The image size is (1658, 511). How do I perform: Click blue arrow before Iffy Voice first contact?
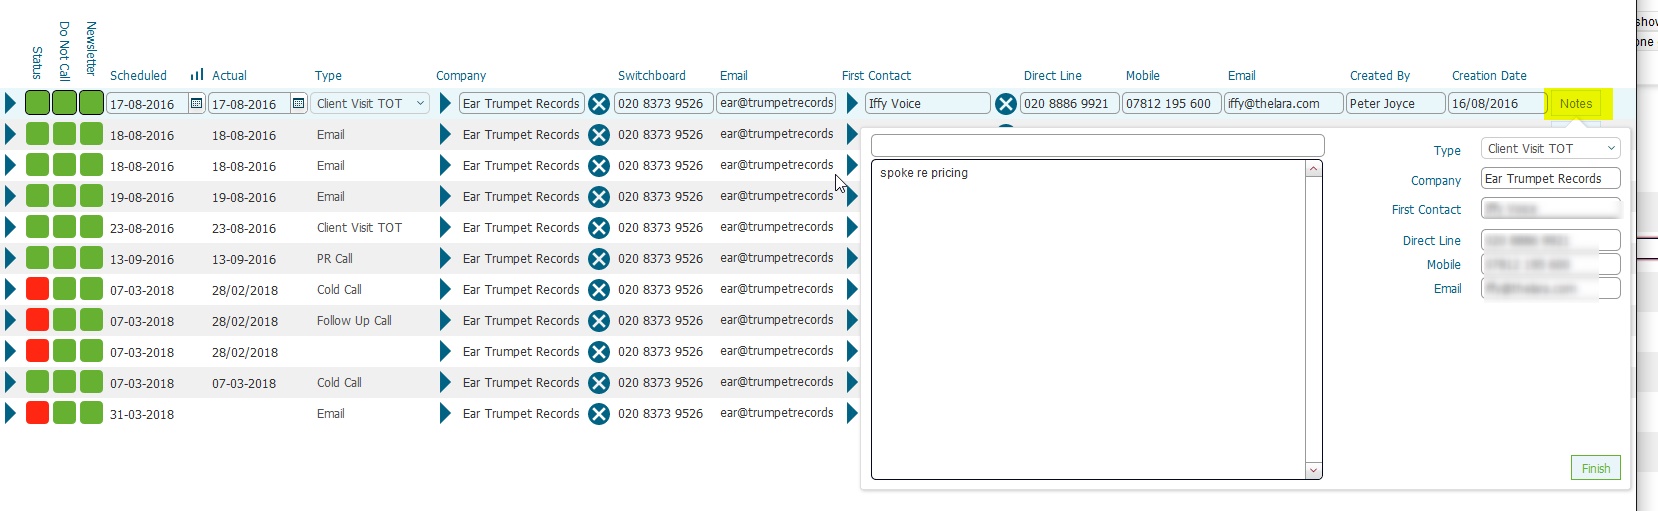(x=852, y=103)
